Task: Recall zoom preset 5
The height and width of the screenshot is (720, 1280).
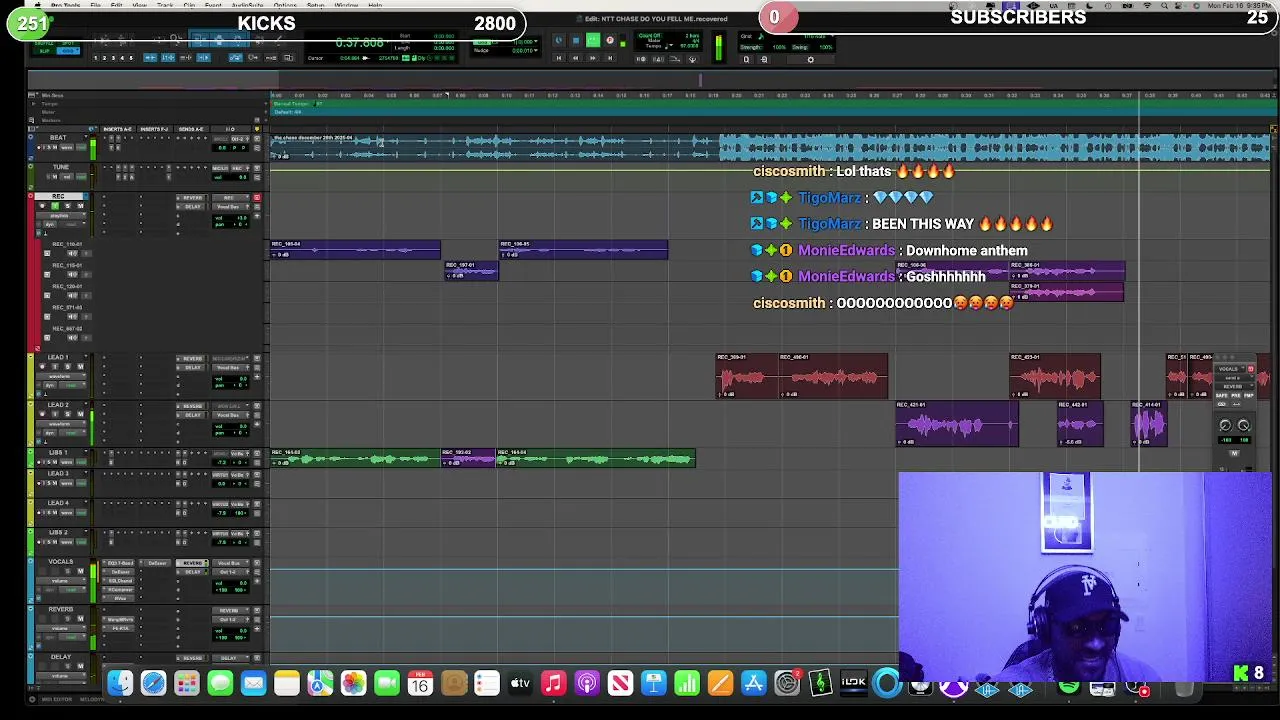Action: 129,58
